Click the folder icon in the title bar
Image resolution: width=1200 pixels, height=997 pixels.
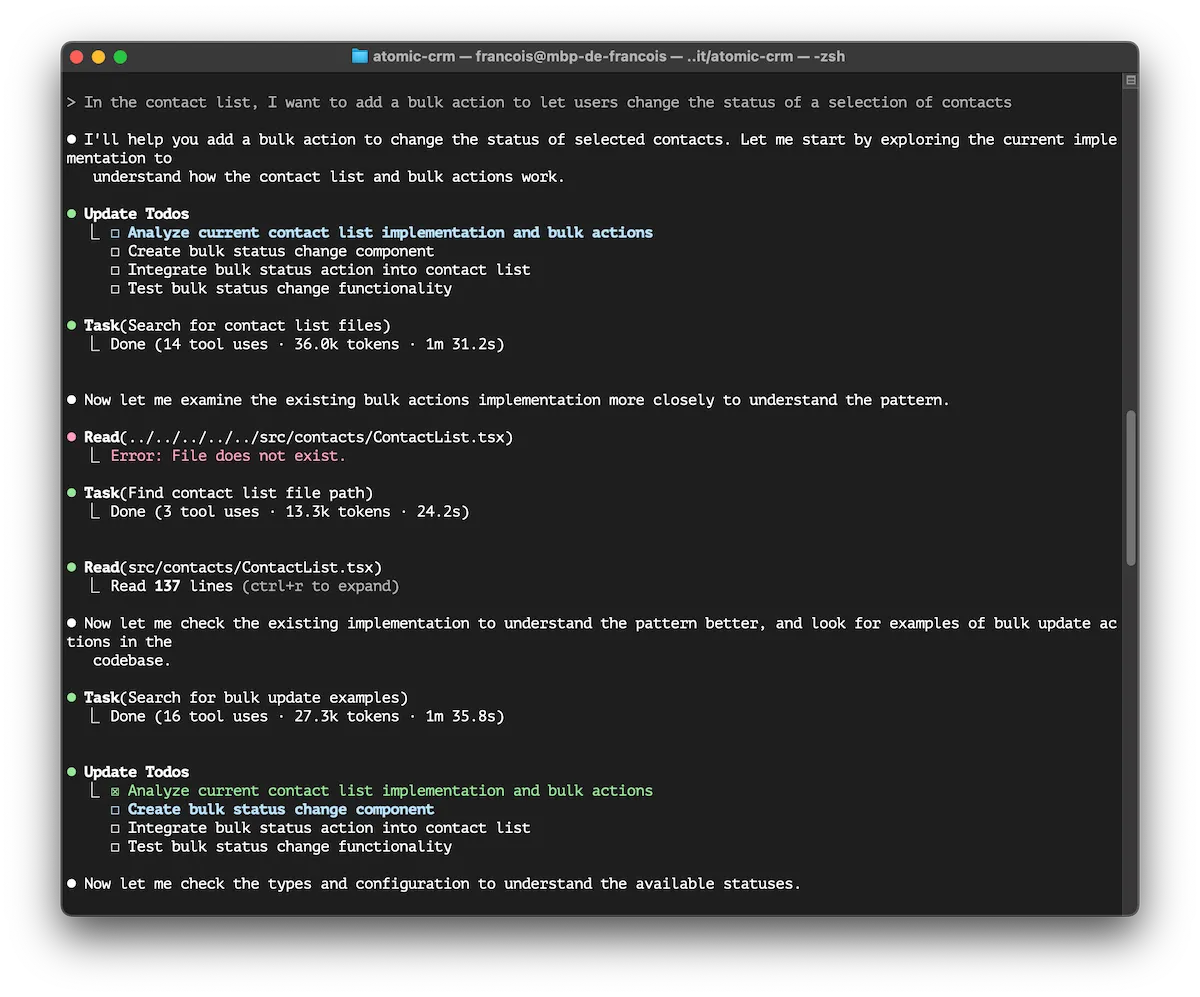tap(360, 56)
